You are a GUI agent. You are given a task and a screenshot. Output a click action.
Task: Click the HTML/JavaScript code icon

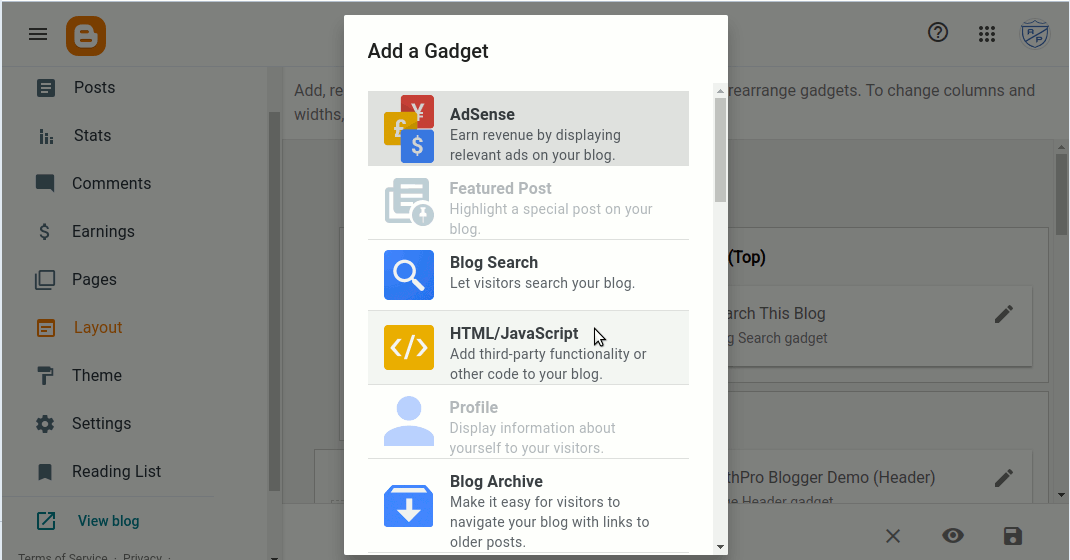[409, 348]
